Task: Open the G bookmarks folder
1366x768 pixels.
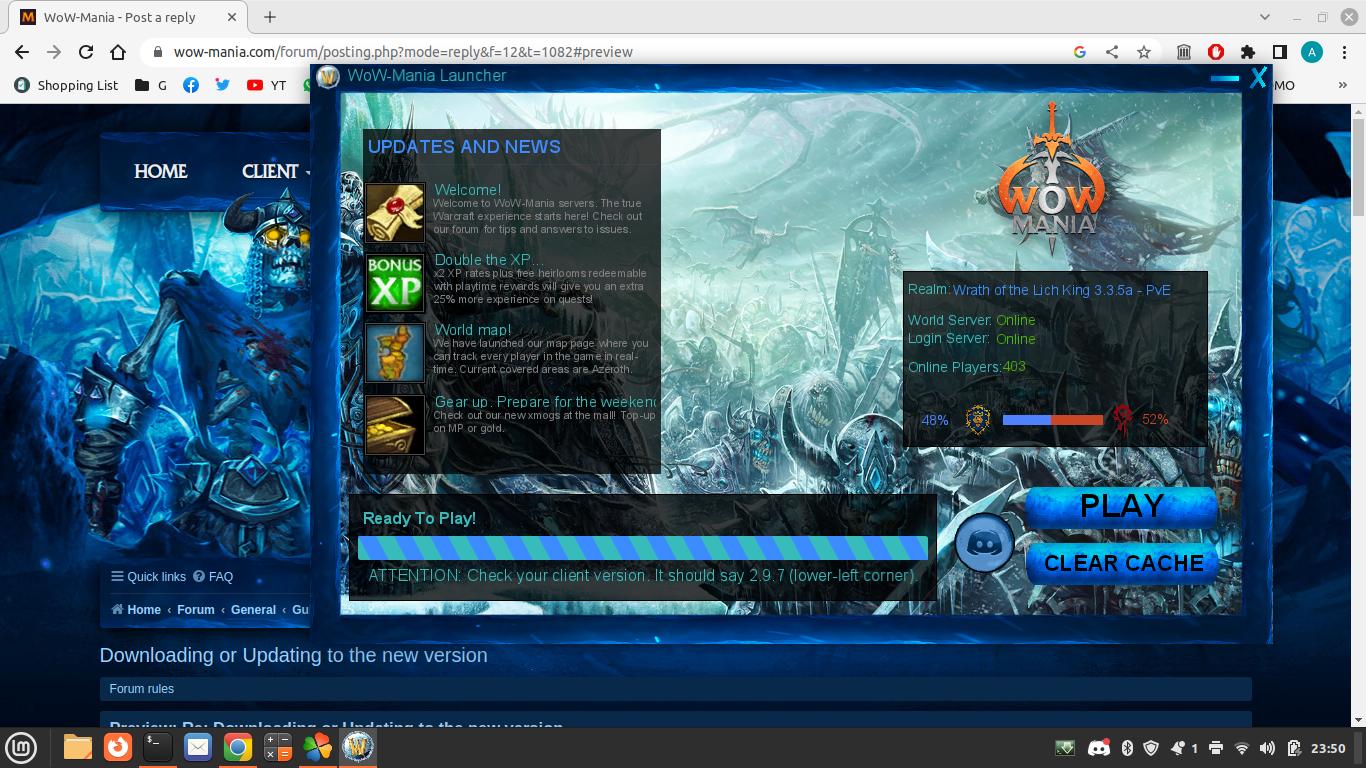Action: 151,85
